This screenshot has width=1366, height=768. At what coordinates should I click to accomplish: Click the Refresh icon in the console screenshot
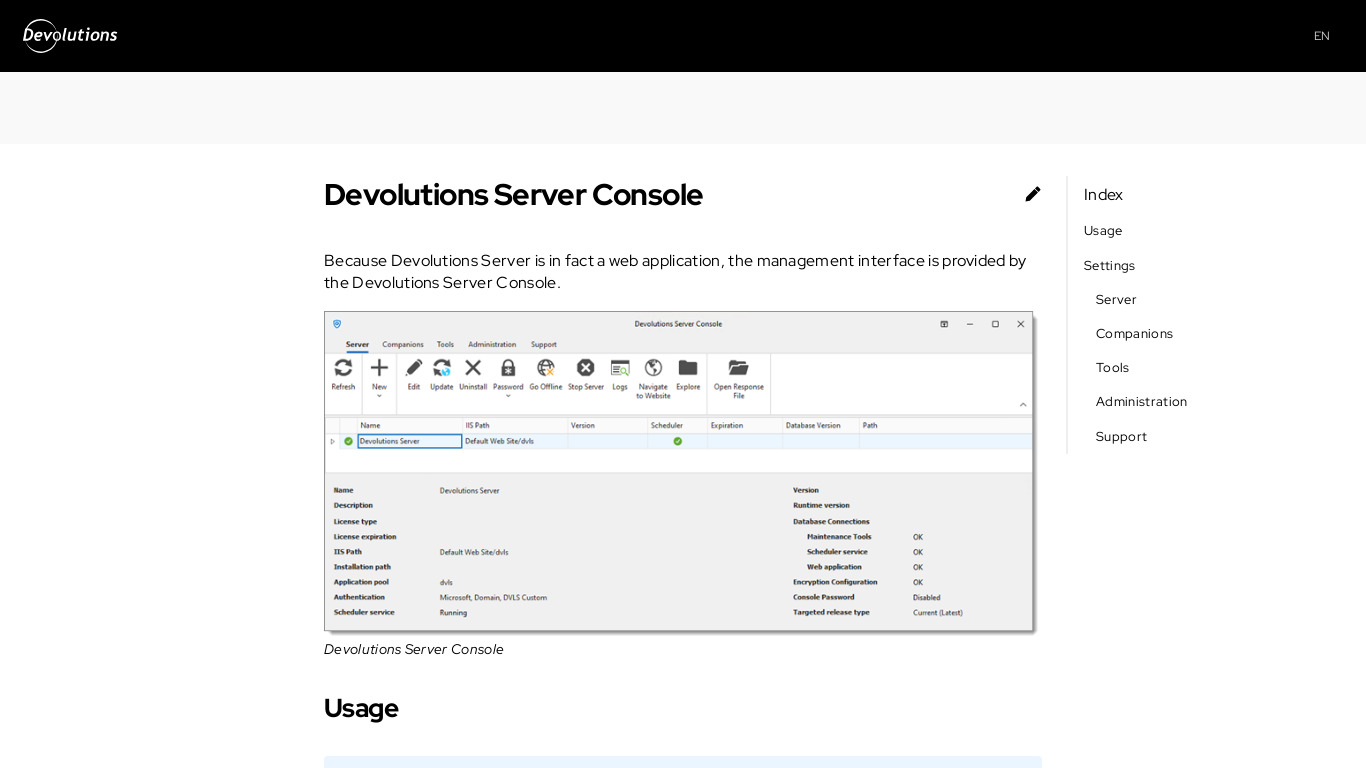[343, 368]
